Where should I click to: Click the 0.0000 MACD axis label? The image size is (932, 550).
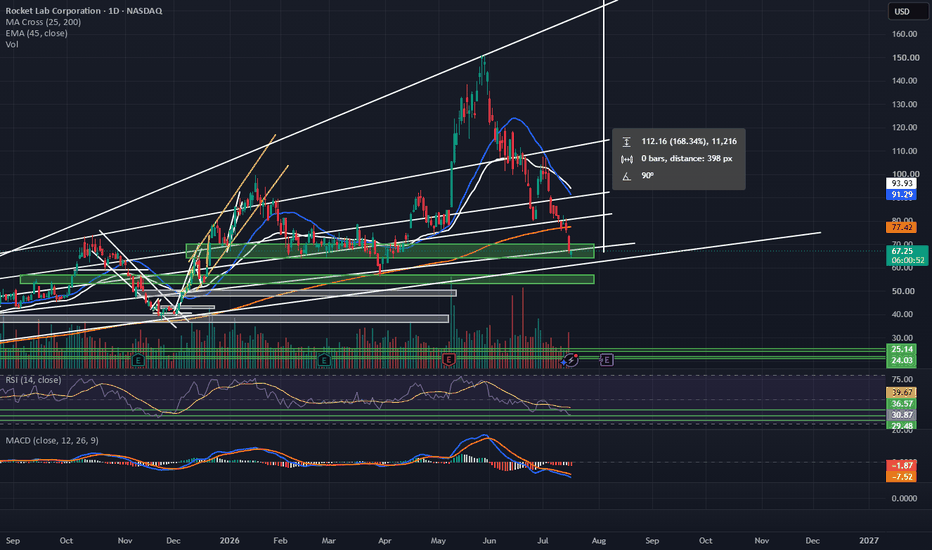click(x=904, y=498)
